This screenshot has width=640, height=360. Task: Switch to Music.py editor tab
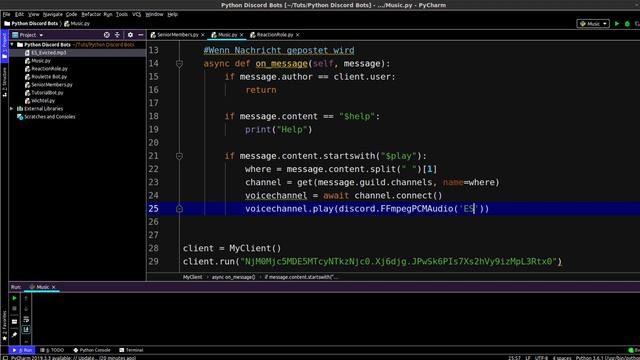coord(227,35)
